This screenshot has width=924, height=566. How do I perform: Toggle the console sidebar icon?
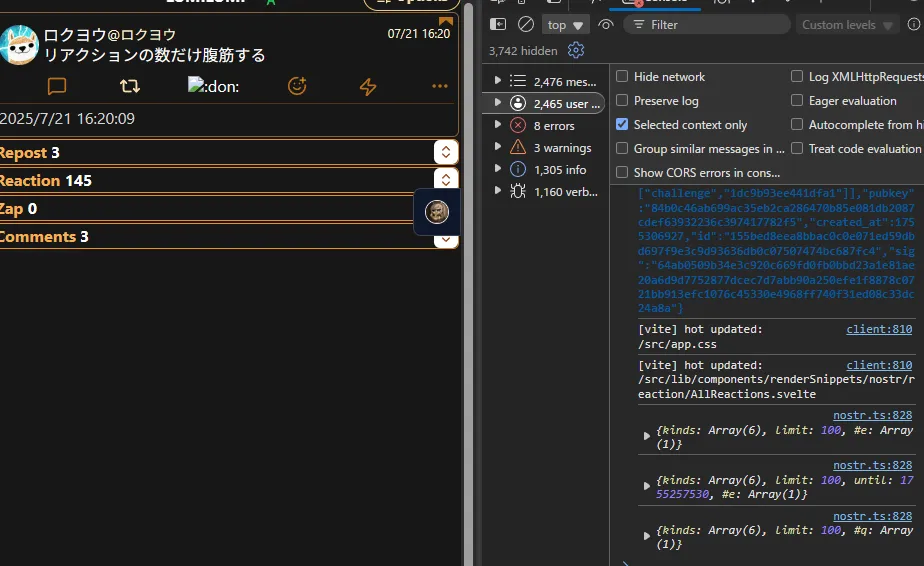[x=498, y=25]
